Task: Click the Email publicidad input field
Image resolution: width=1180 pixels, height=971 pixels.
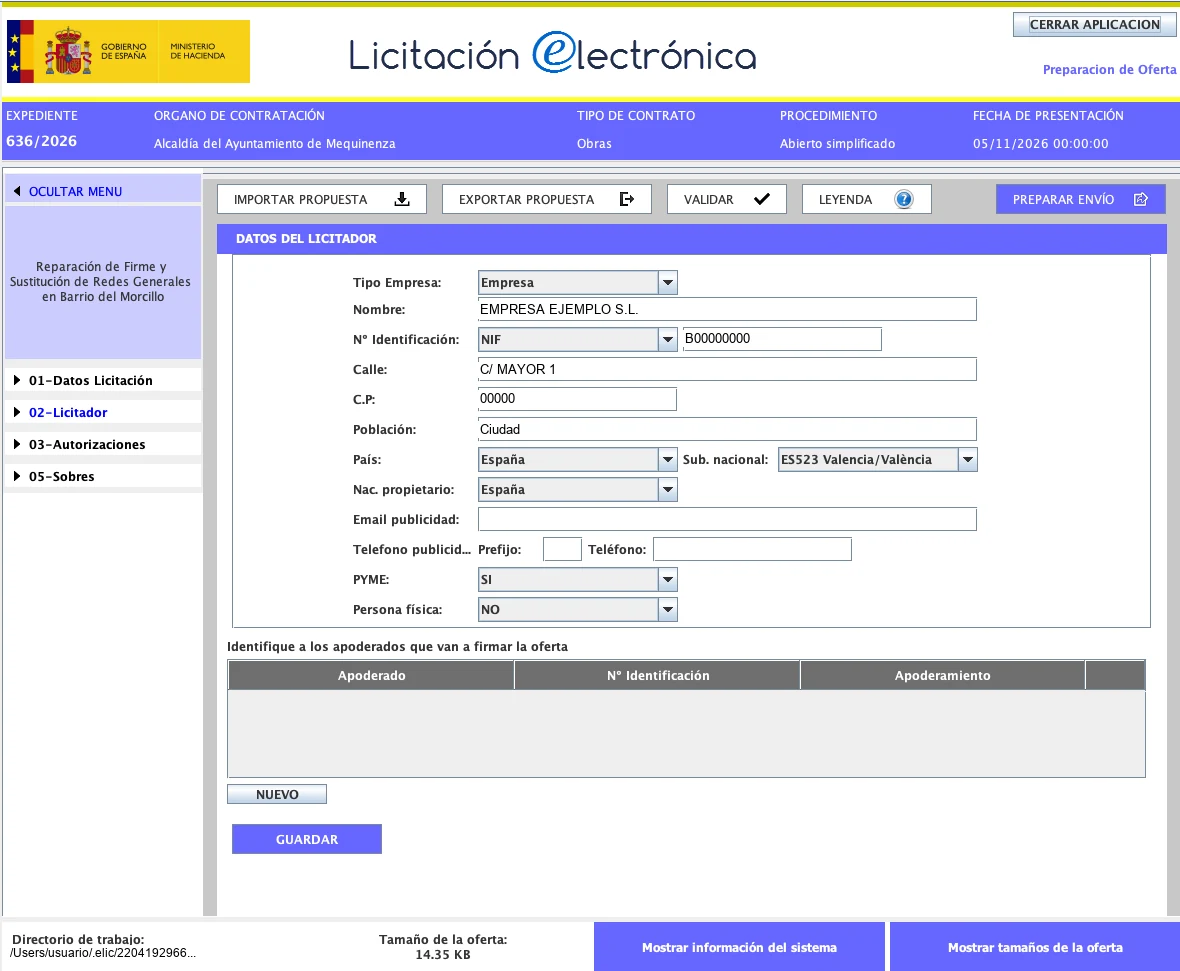Action: 727,519
